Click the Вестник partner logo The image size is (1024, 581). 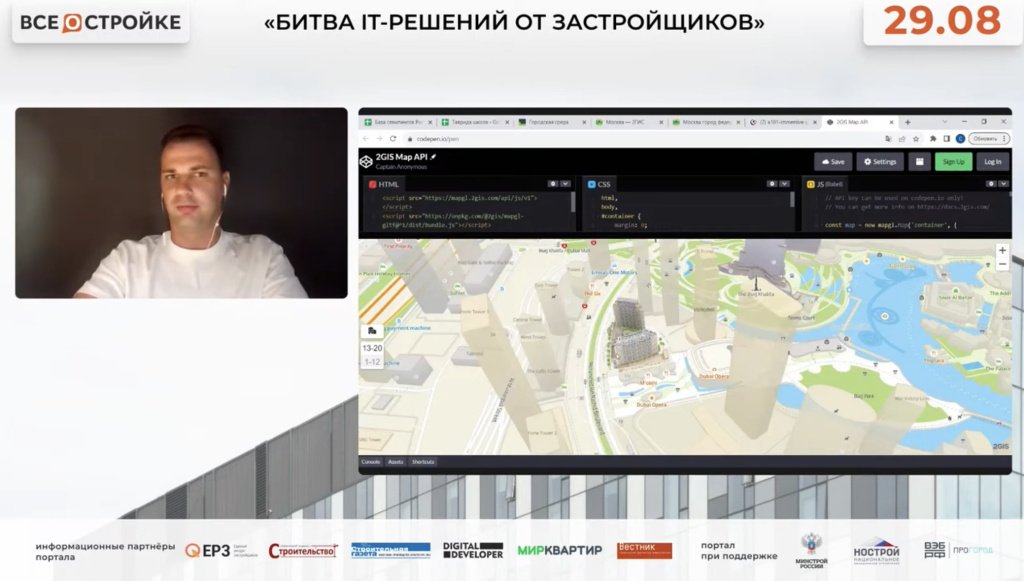[x=645, y=550]
